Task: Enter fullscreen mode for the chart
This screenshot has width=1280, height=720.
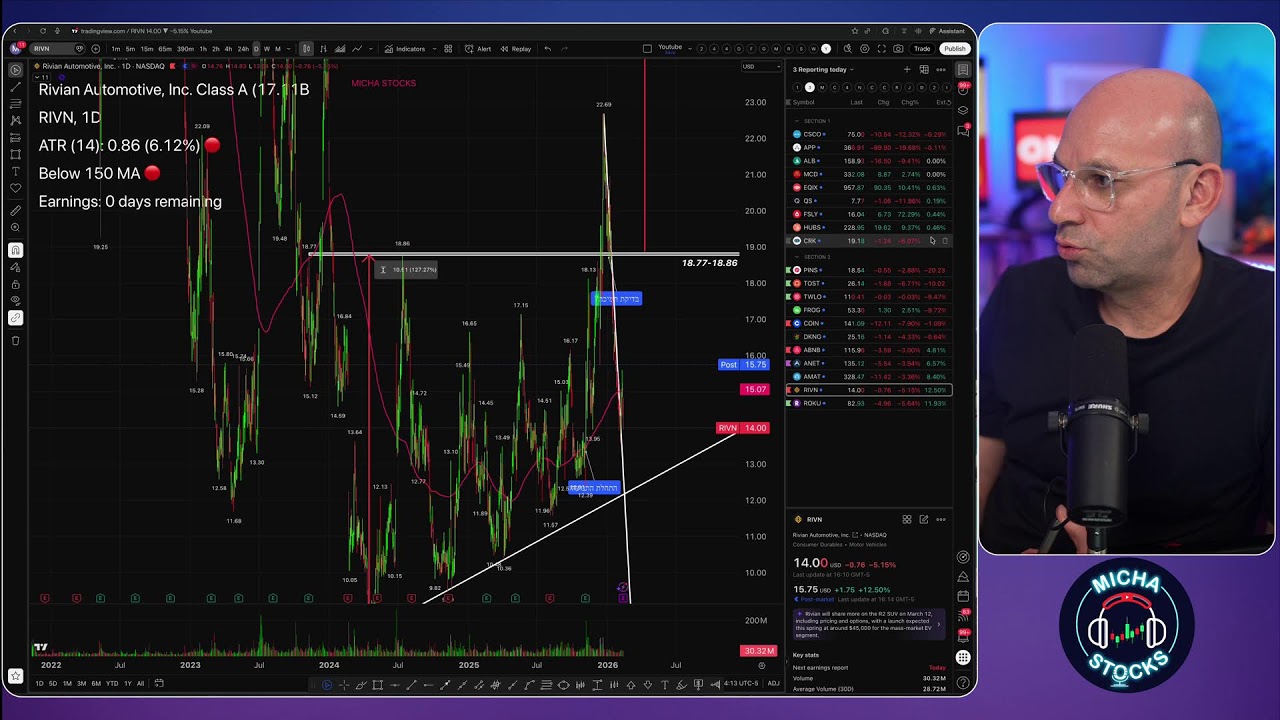Action: pyautogui.click(x=882, y=48)
